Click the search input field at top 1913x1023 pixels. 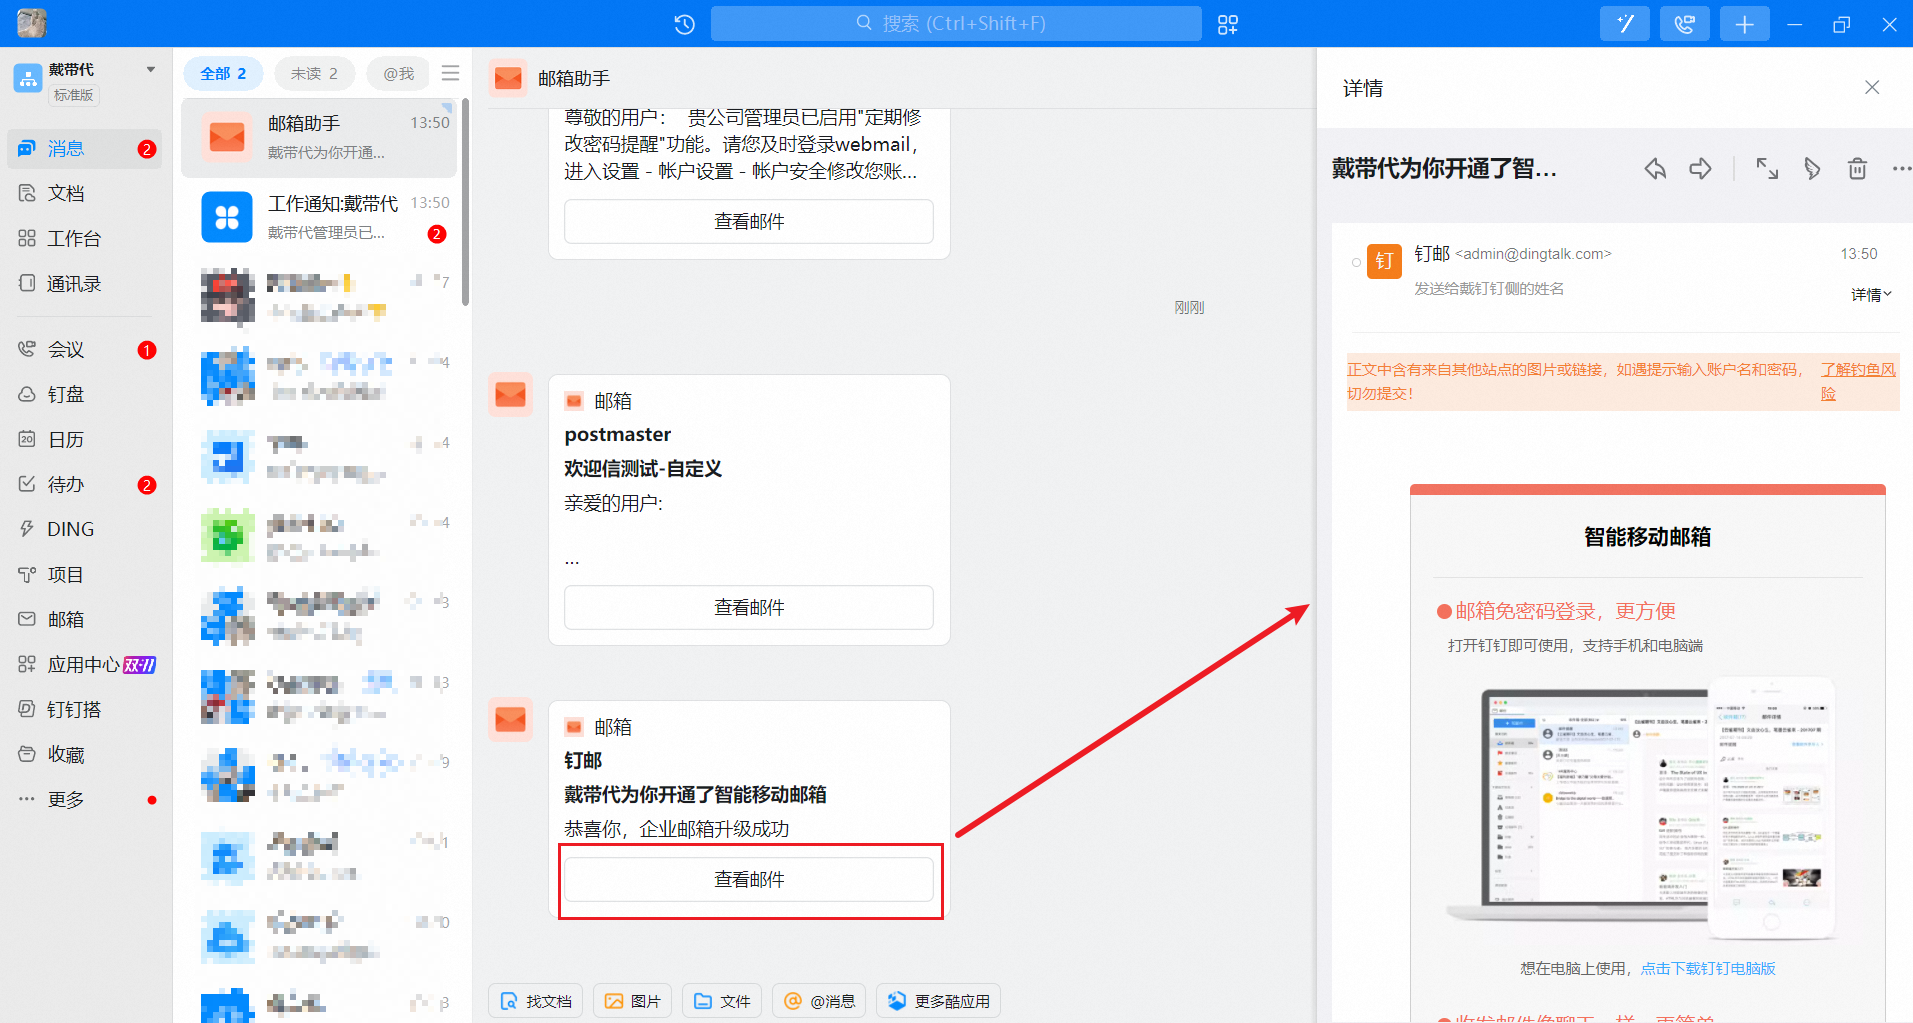(x=956, y=23)
